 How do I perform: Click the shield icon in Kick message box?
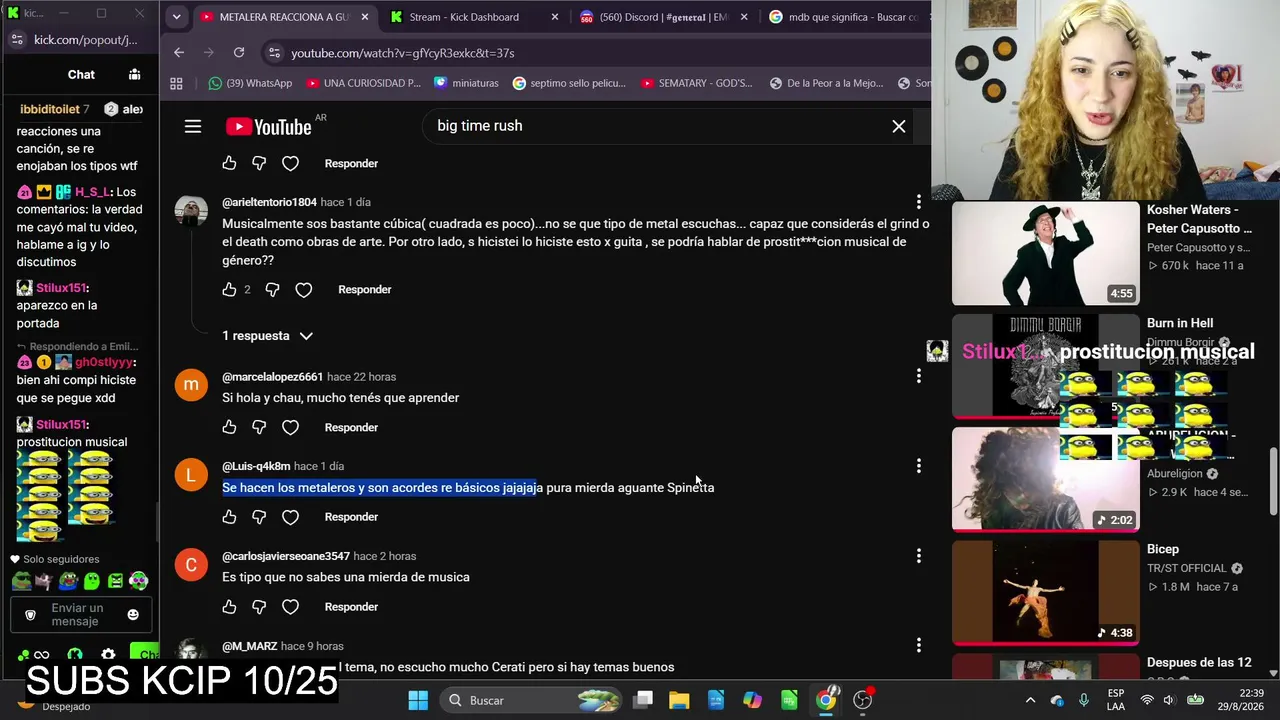pos(30,614)
